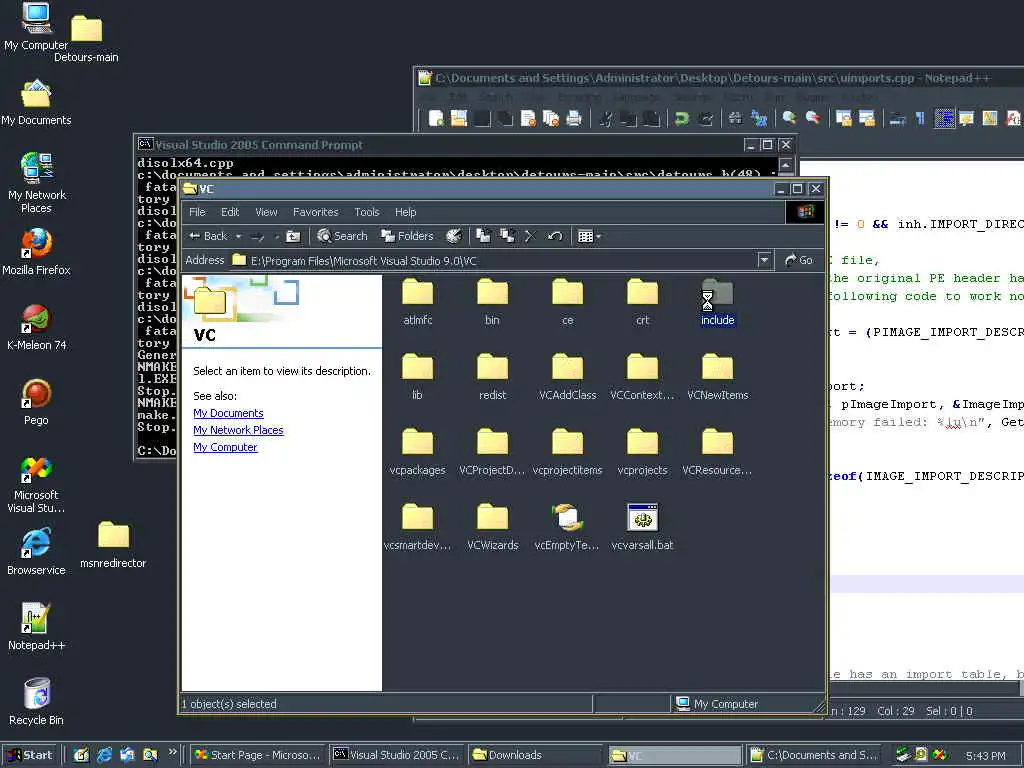
Task: Expand the Address bar dropdown
Action: (x=764, y=261)
